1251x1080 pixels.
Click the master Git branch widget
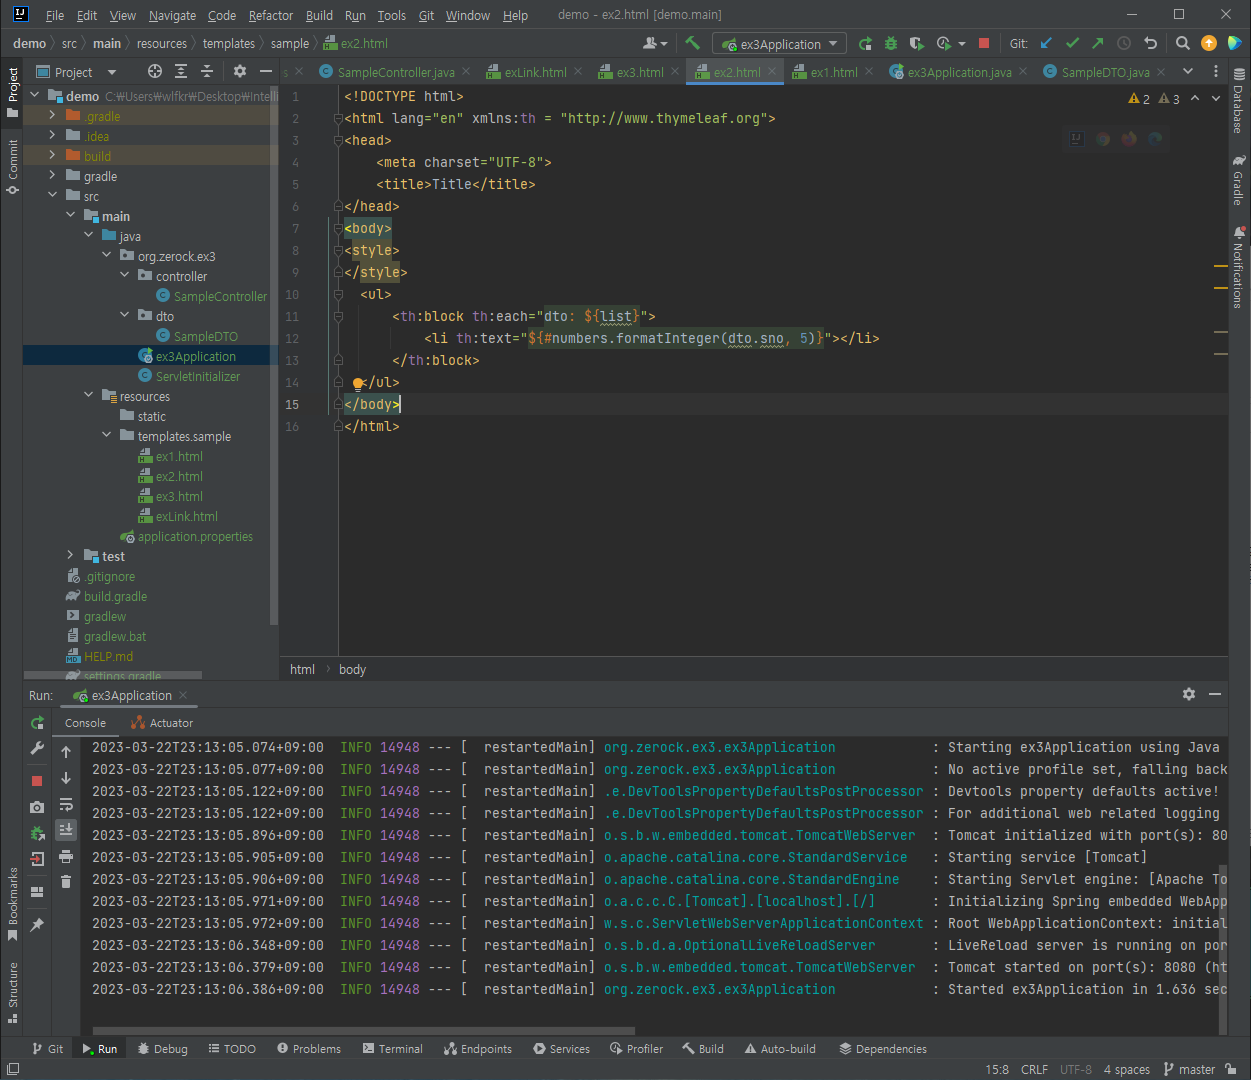[1189, 1069]
